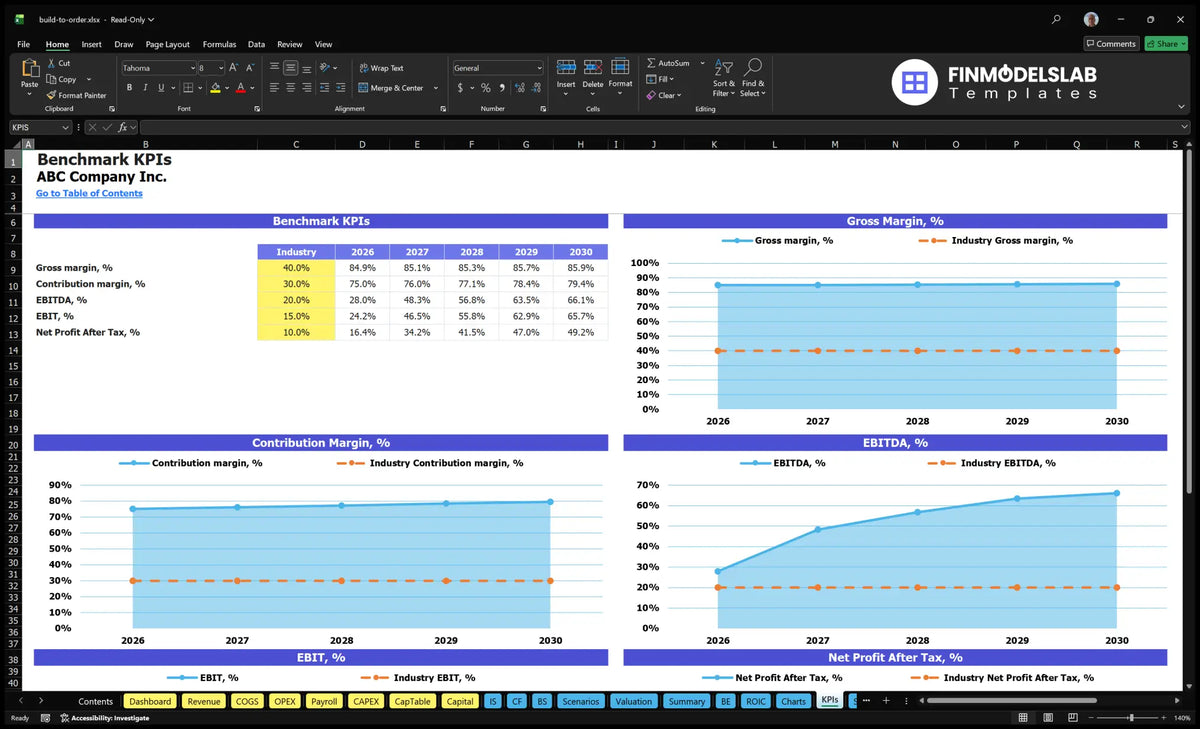This screenshot has height=729, width=1200.
Task: Click the Share button
Action: point(1166,44)
